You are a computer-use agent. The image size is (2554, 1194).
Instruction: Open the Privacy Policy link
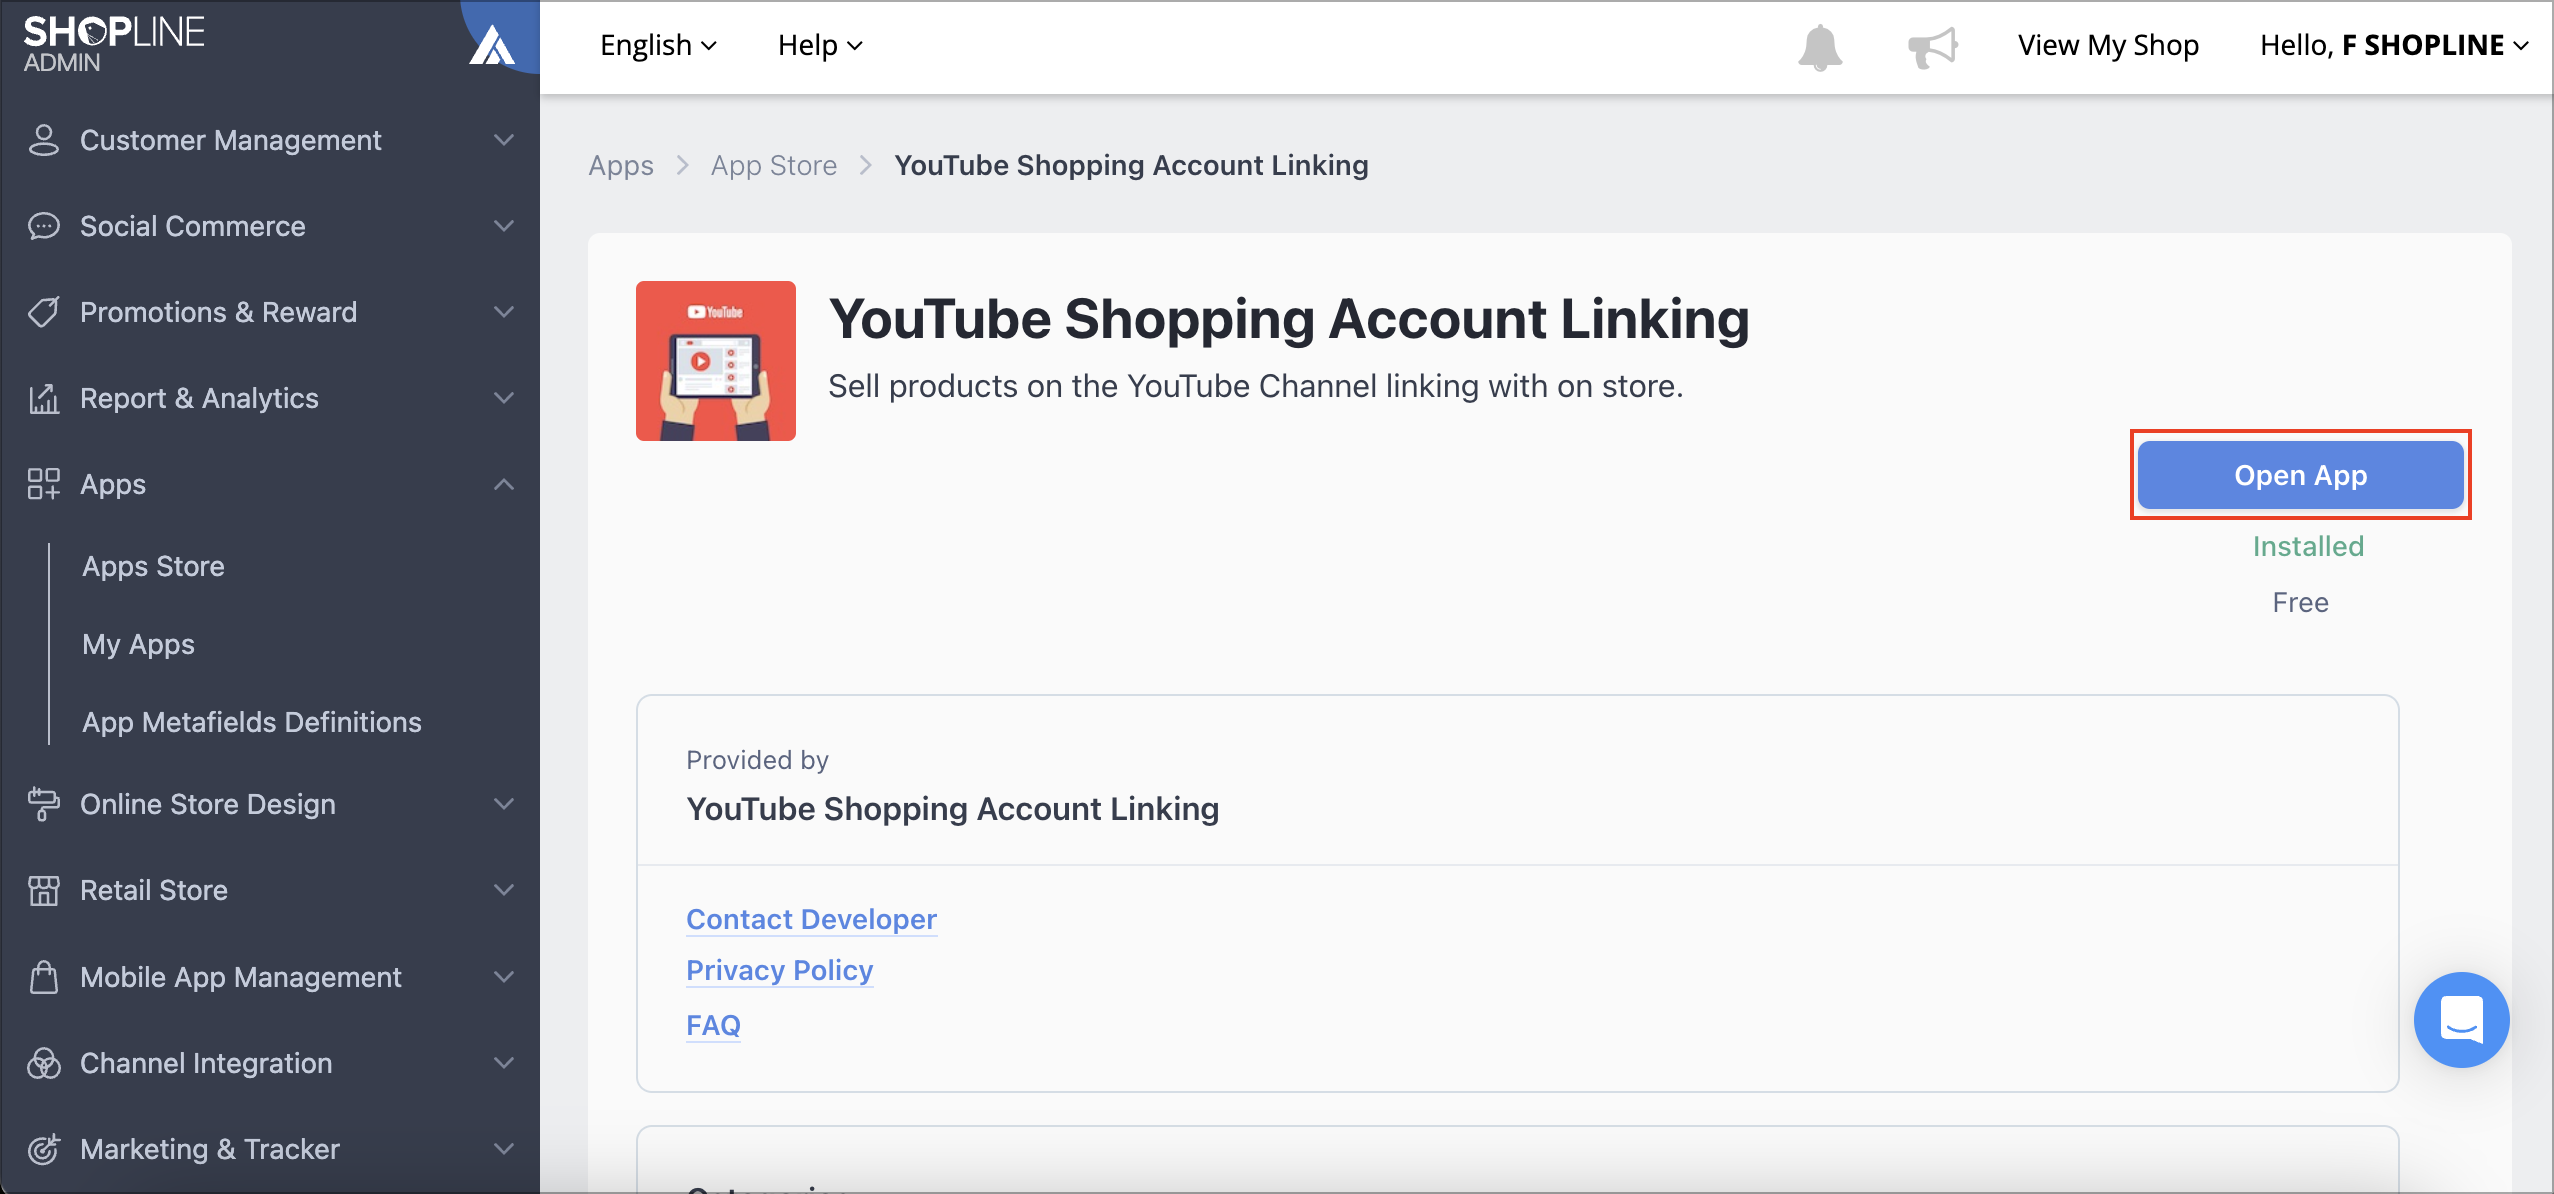[779, 970]
